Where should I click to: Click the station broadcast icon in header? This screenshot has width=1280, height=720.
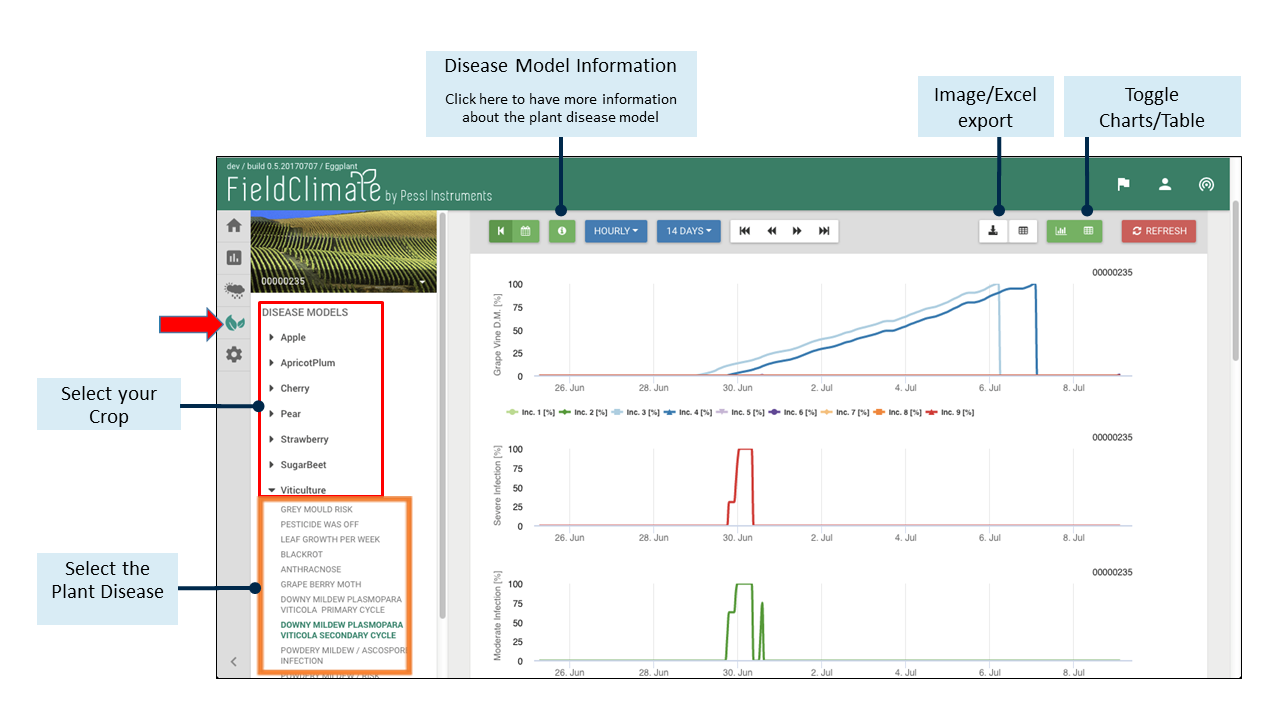1206,184
